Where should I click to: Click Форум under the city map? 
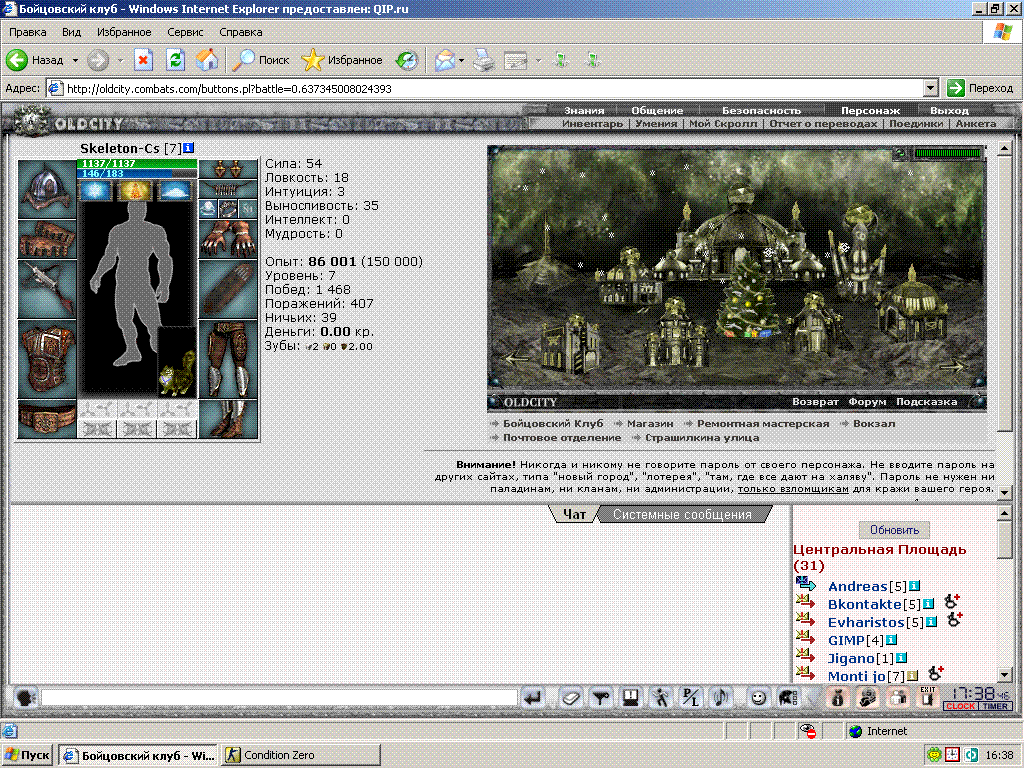click(x=867, y=402)
